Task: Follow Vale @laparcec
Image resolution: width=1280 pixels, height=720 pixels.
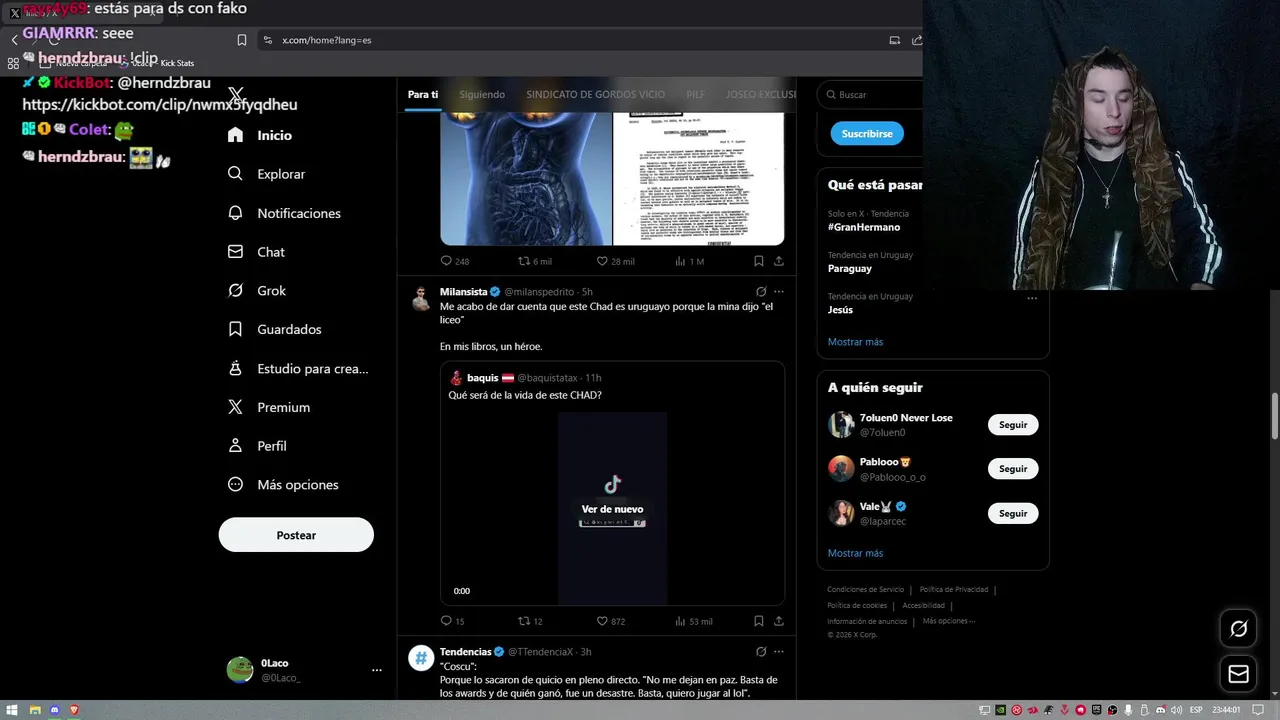Action: point(1013,513)
